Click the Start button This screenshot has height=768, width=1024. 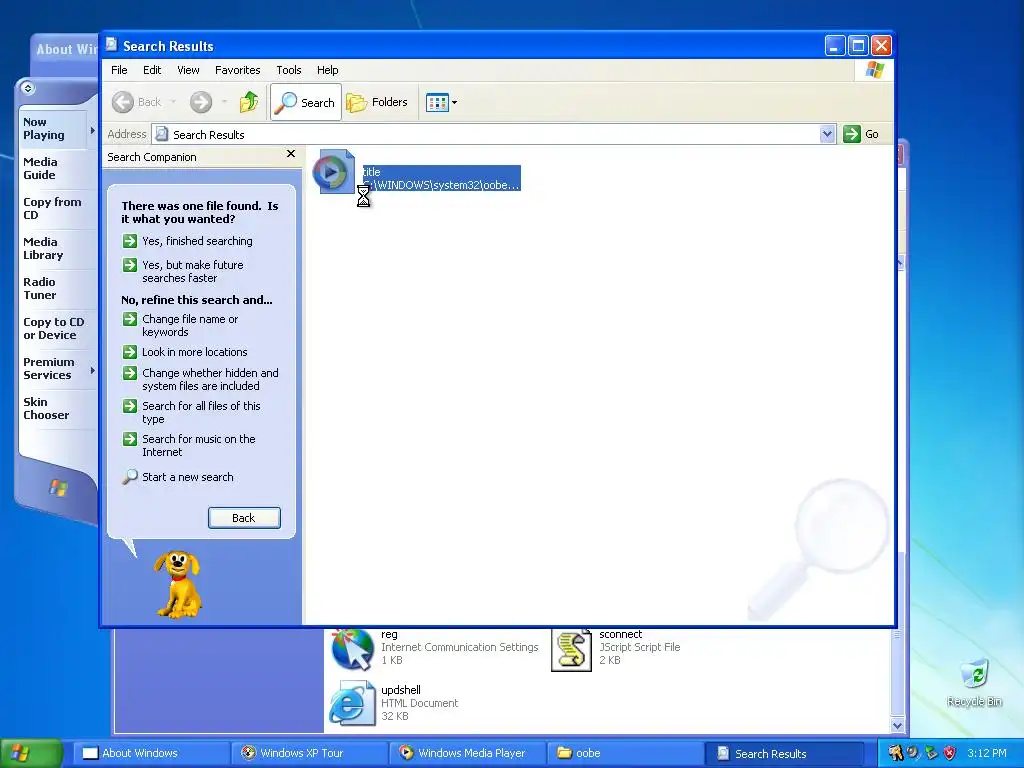click(31, 753)
